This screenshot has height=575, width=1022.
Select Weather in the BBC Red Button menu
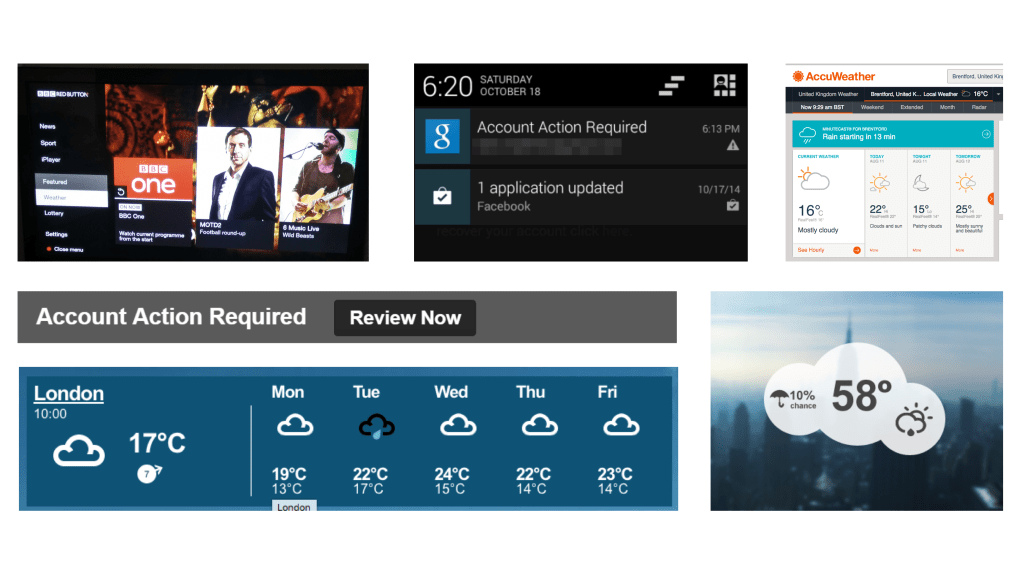pos(55,198)
